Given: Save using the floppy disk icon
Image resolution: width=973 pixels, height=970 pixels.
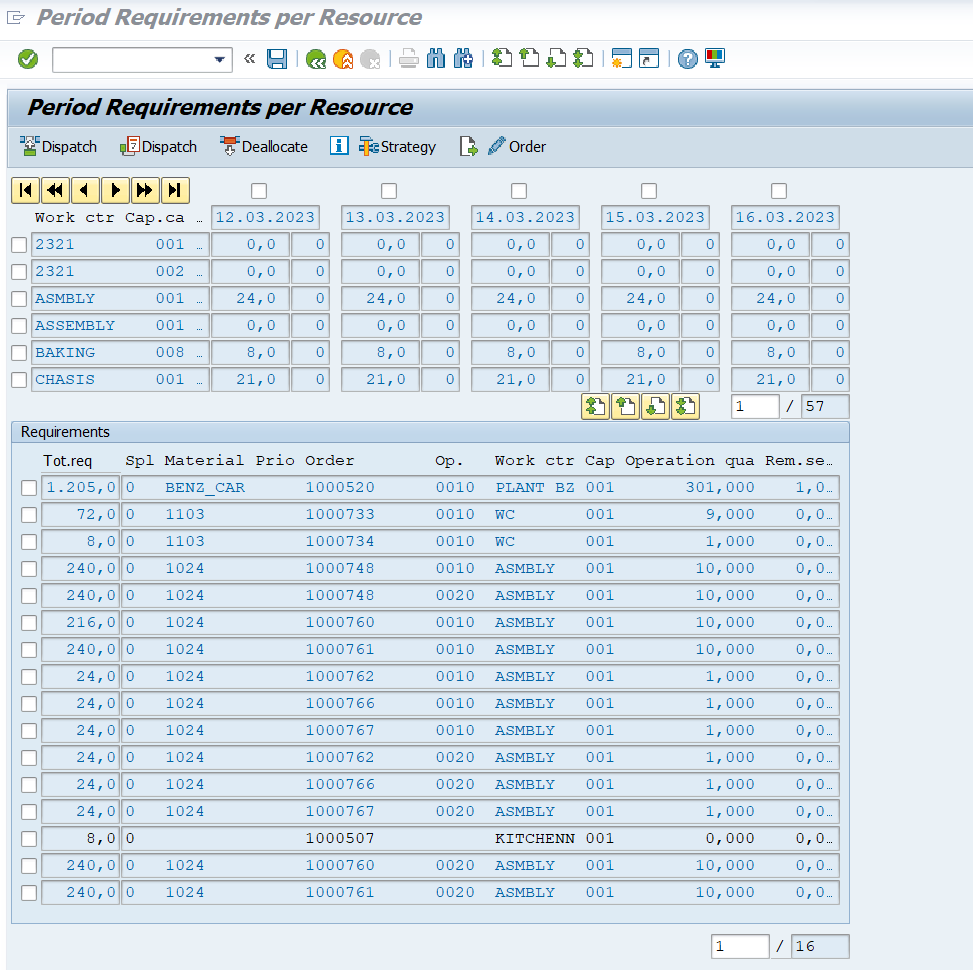Looking at the screenshot, I should coord(277,59).
